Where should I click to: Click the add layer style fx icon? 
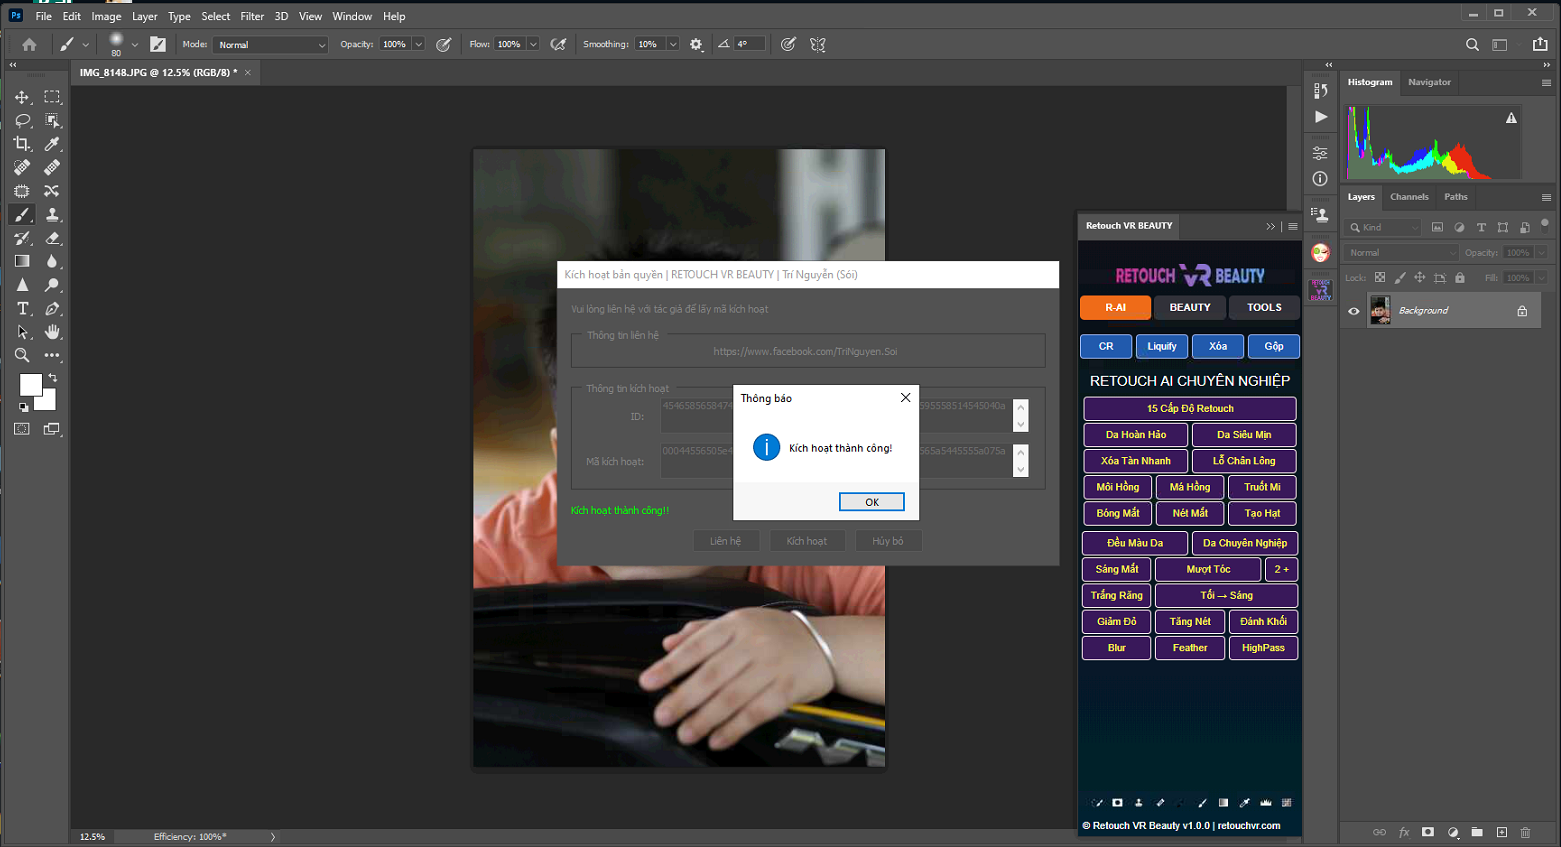pos(1404,832)
